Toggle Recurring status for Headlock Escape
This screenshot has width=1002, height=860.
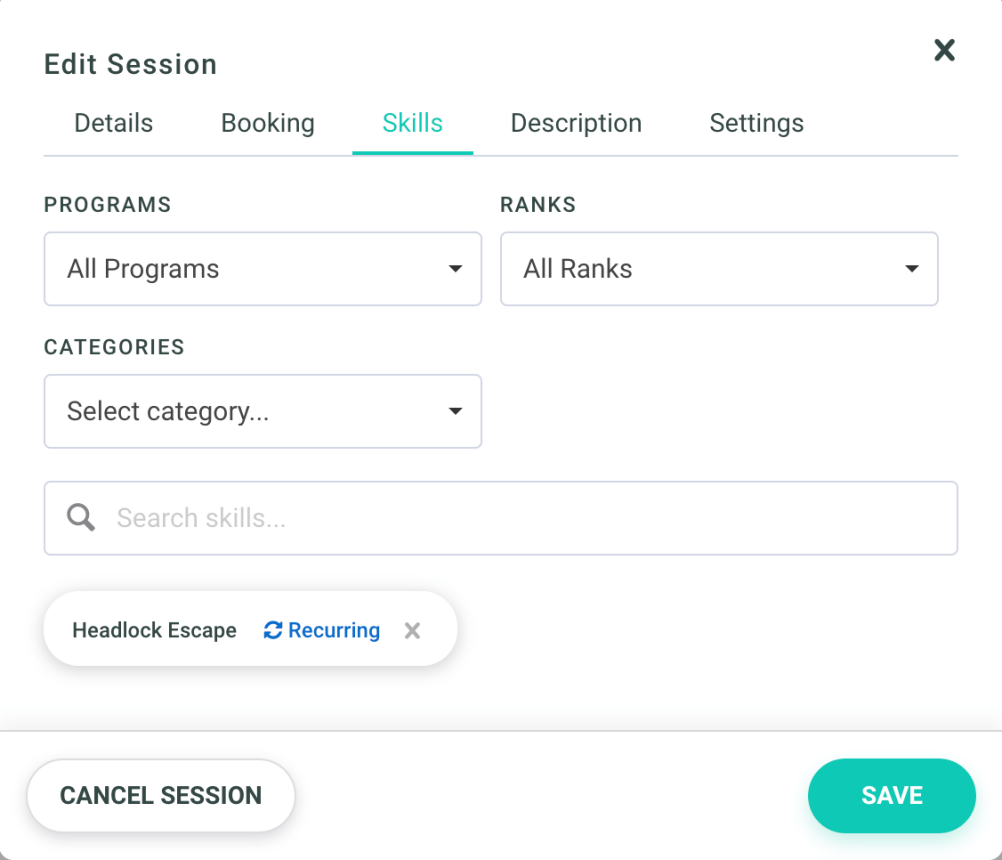320,630
